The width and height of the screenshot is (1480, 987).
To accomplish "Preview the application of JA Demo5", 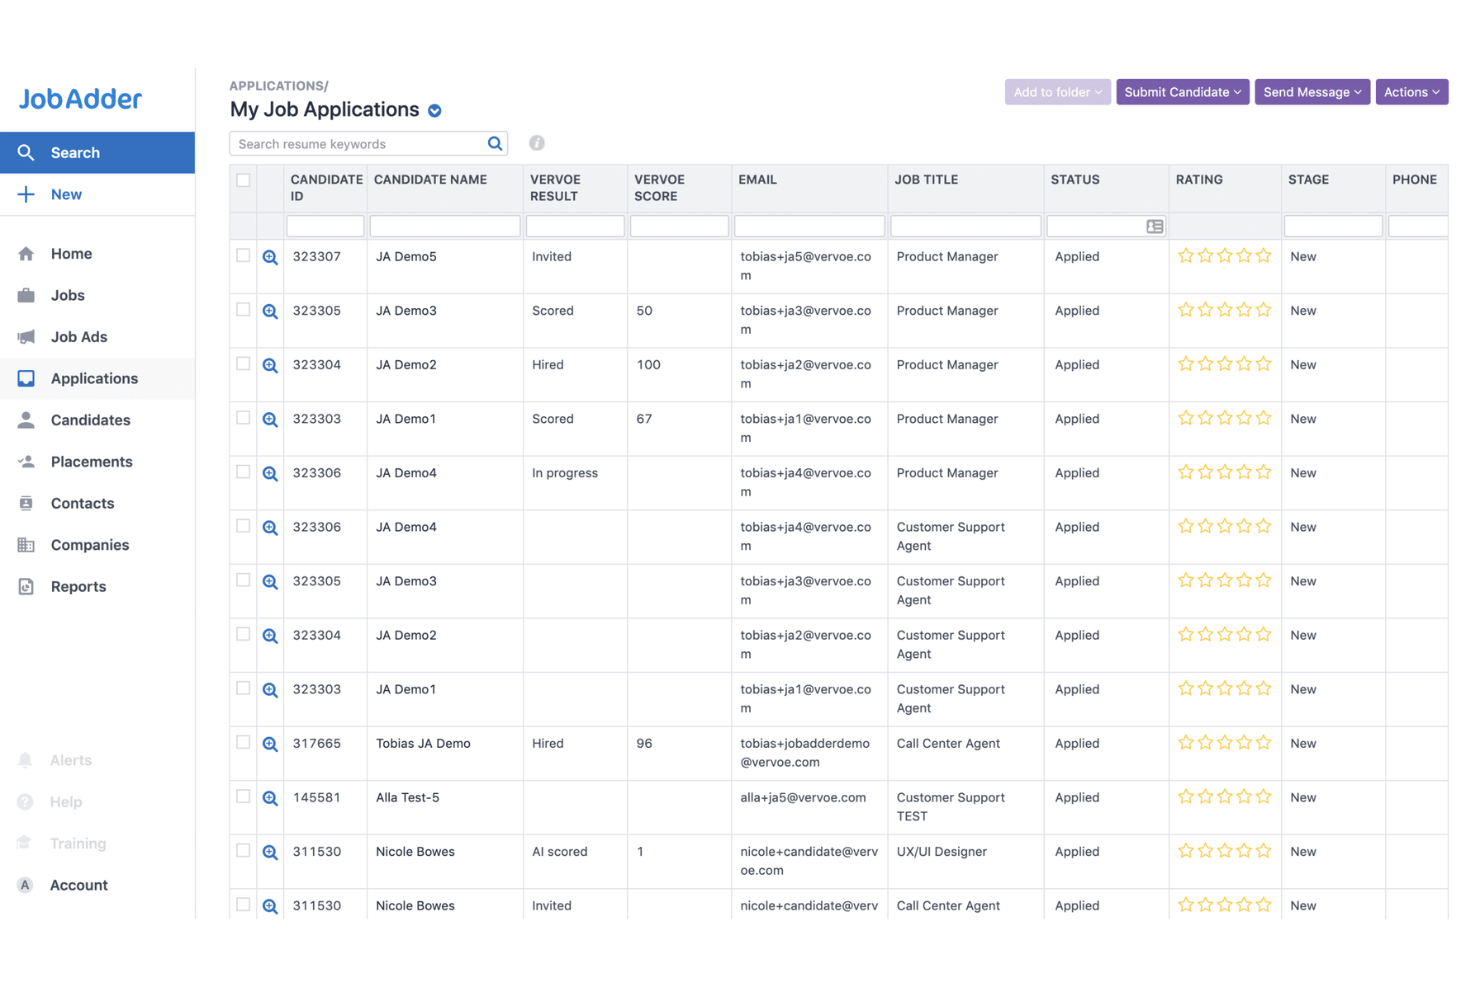I will (x=270, y=257).
